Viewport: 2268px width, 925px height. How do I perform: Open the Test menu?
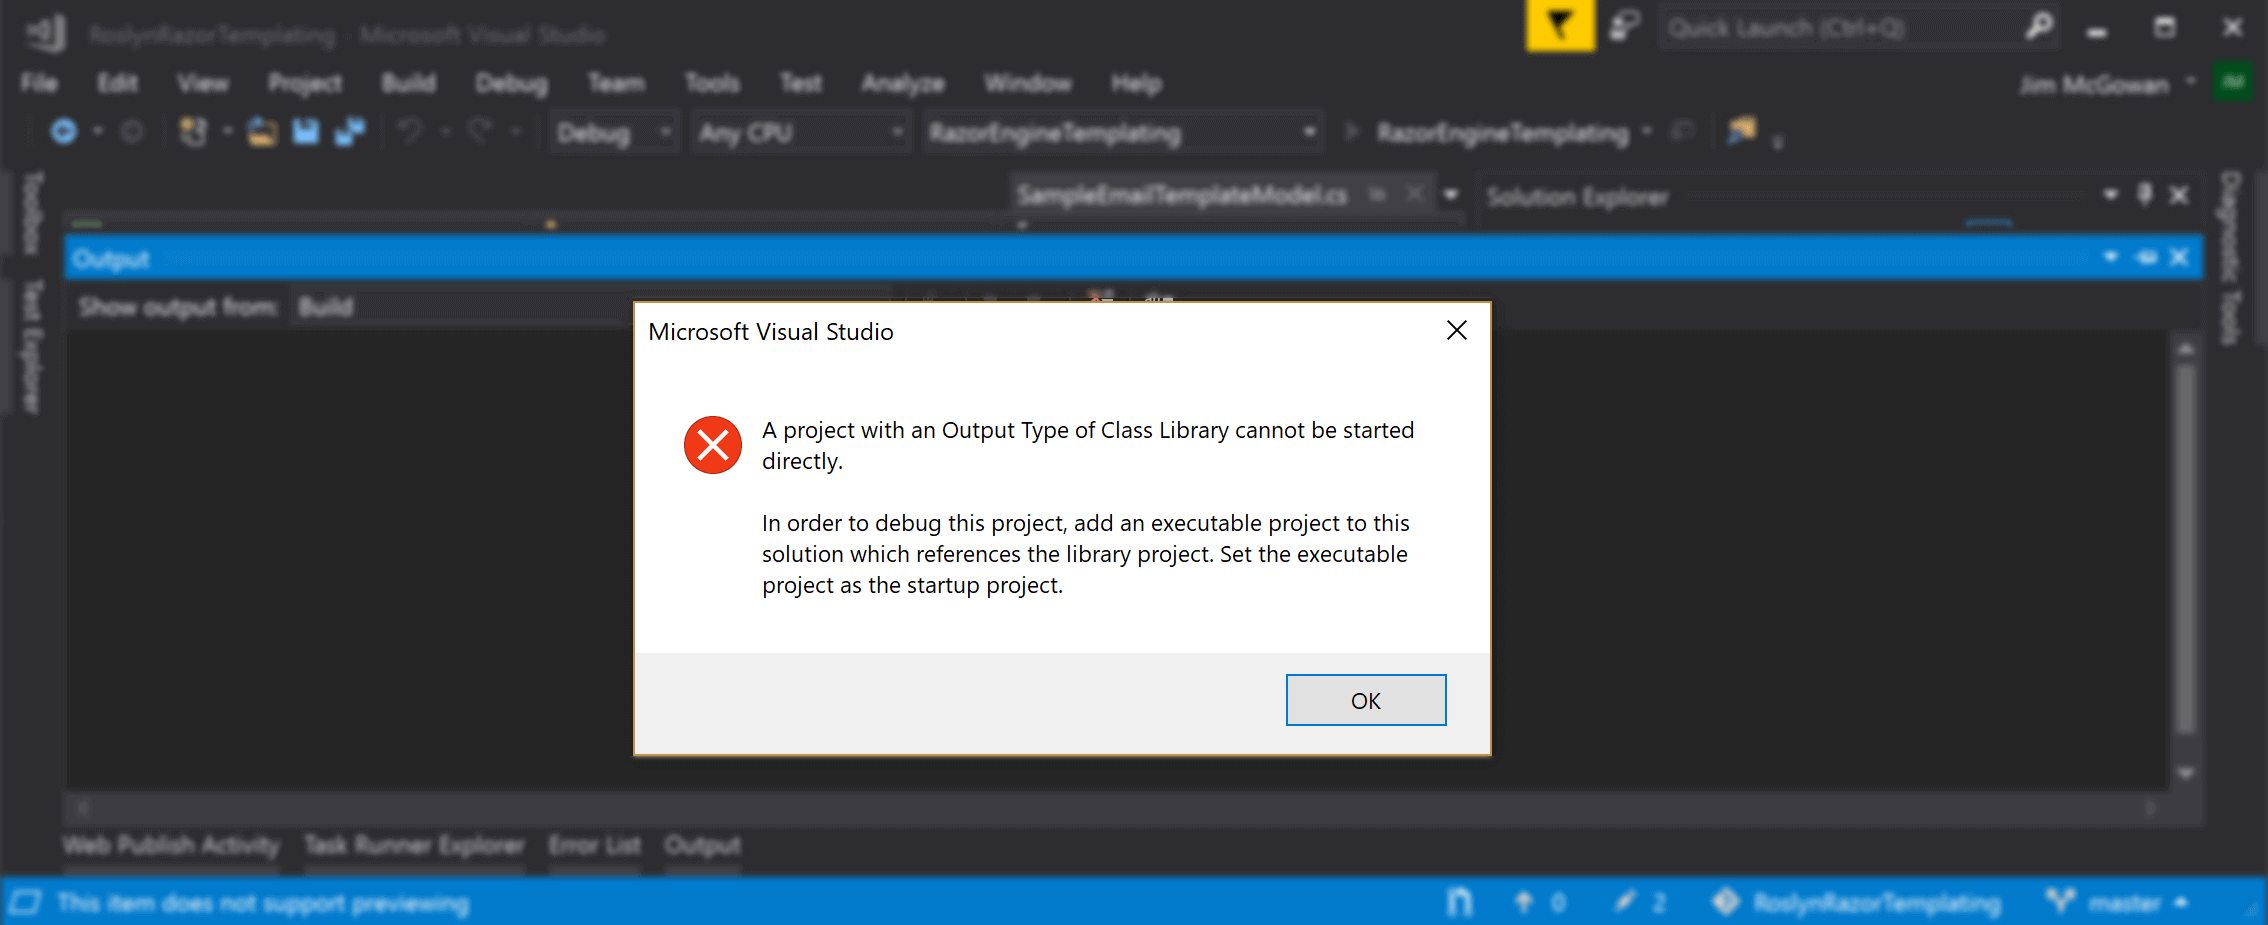pos(801,83)
